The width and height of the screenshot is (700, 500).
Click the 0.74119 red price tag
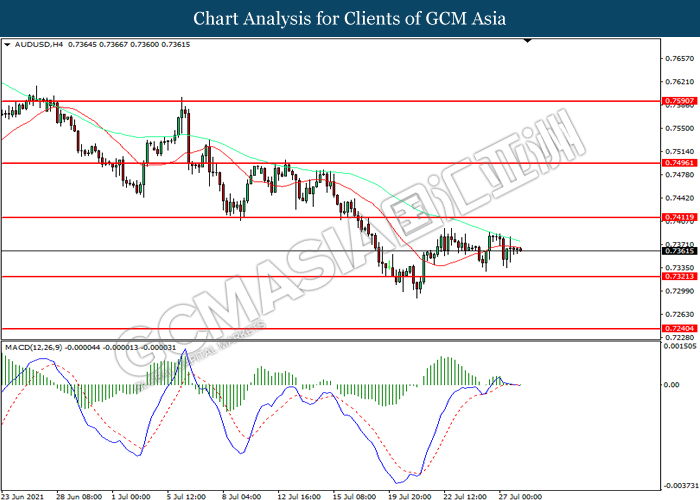point(678,217)
